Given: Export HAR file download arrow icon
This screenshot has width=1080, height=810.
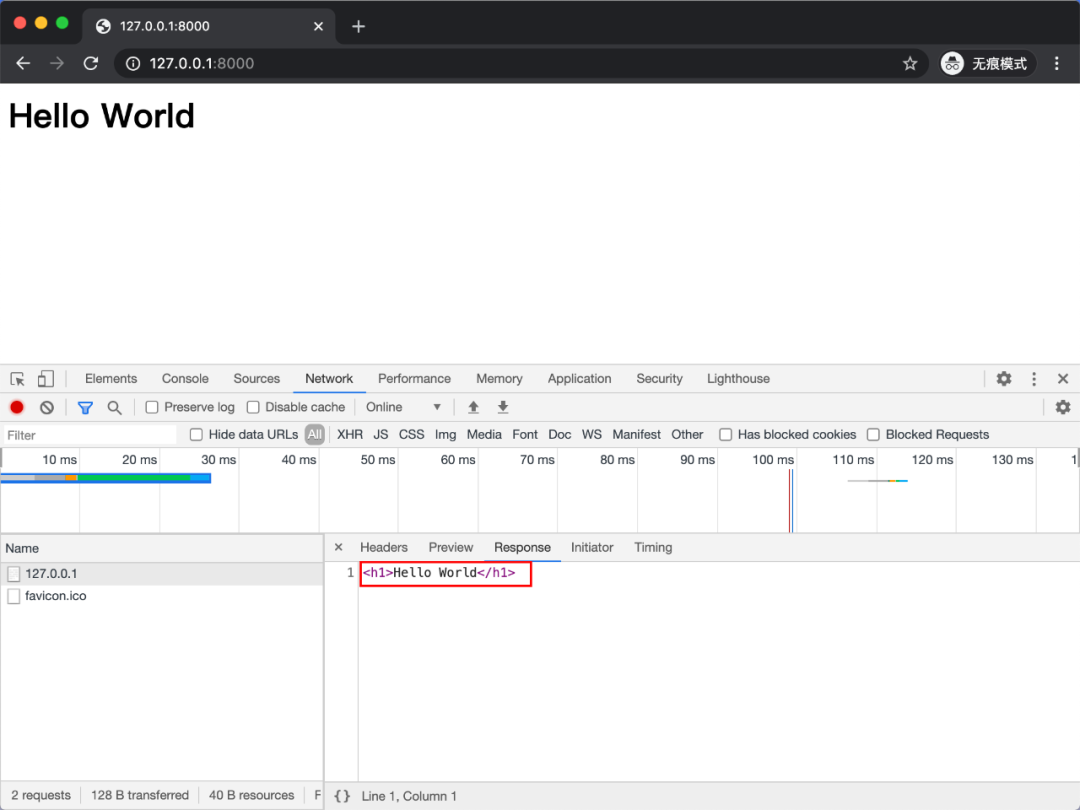Looking at the screenshot, I should click(x=503, y=407).
